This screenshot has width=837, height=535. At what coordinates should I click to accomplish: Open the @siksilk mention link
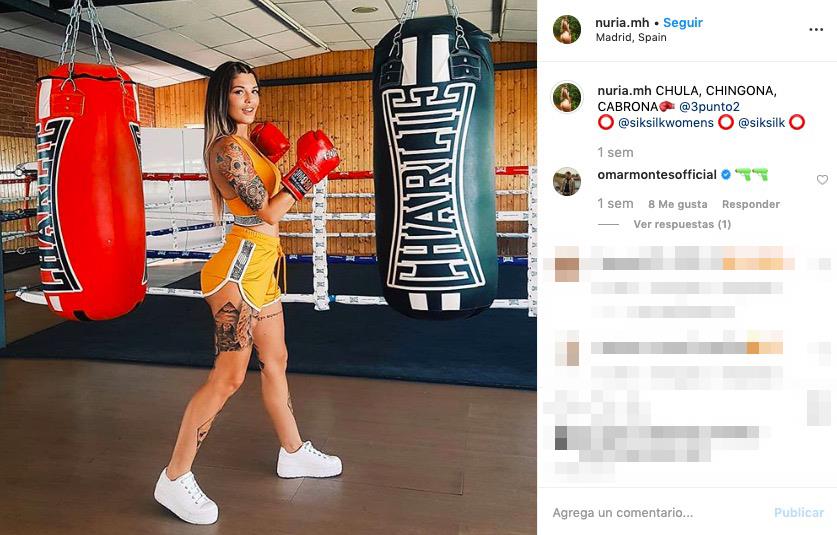point(761,123)
